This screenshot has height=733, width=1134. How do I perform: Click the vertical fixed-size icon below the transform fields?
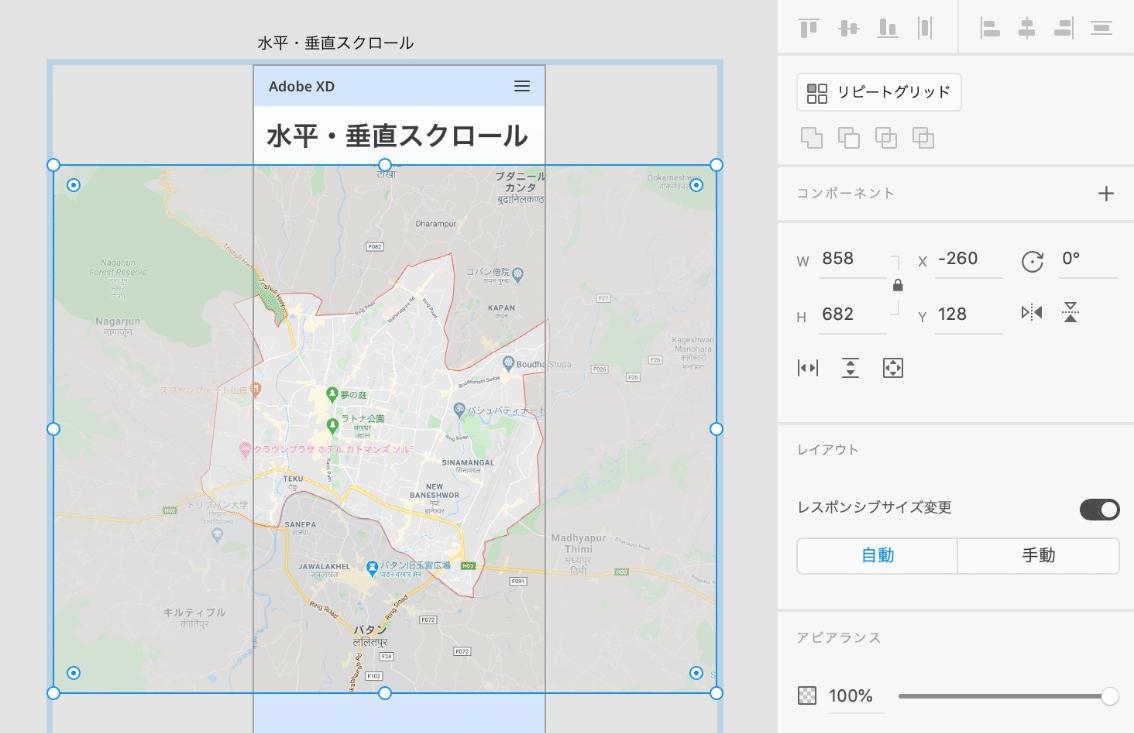[x=850, y=367]
